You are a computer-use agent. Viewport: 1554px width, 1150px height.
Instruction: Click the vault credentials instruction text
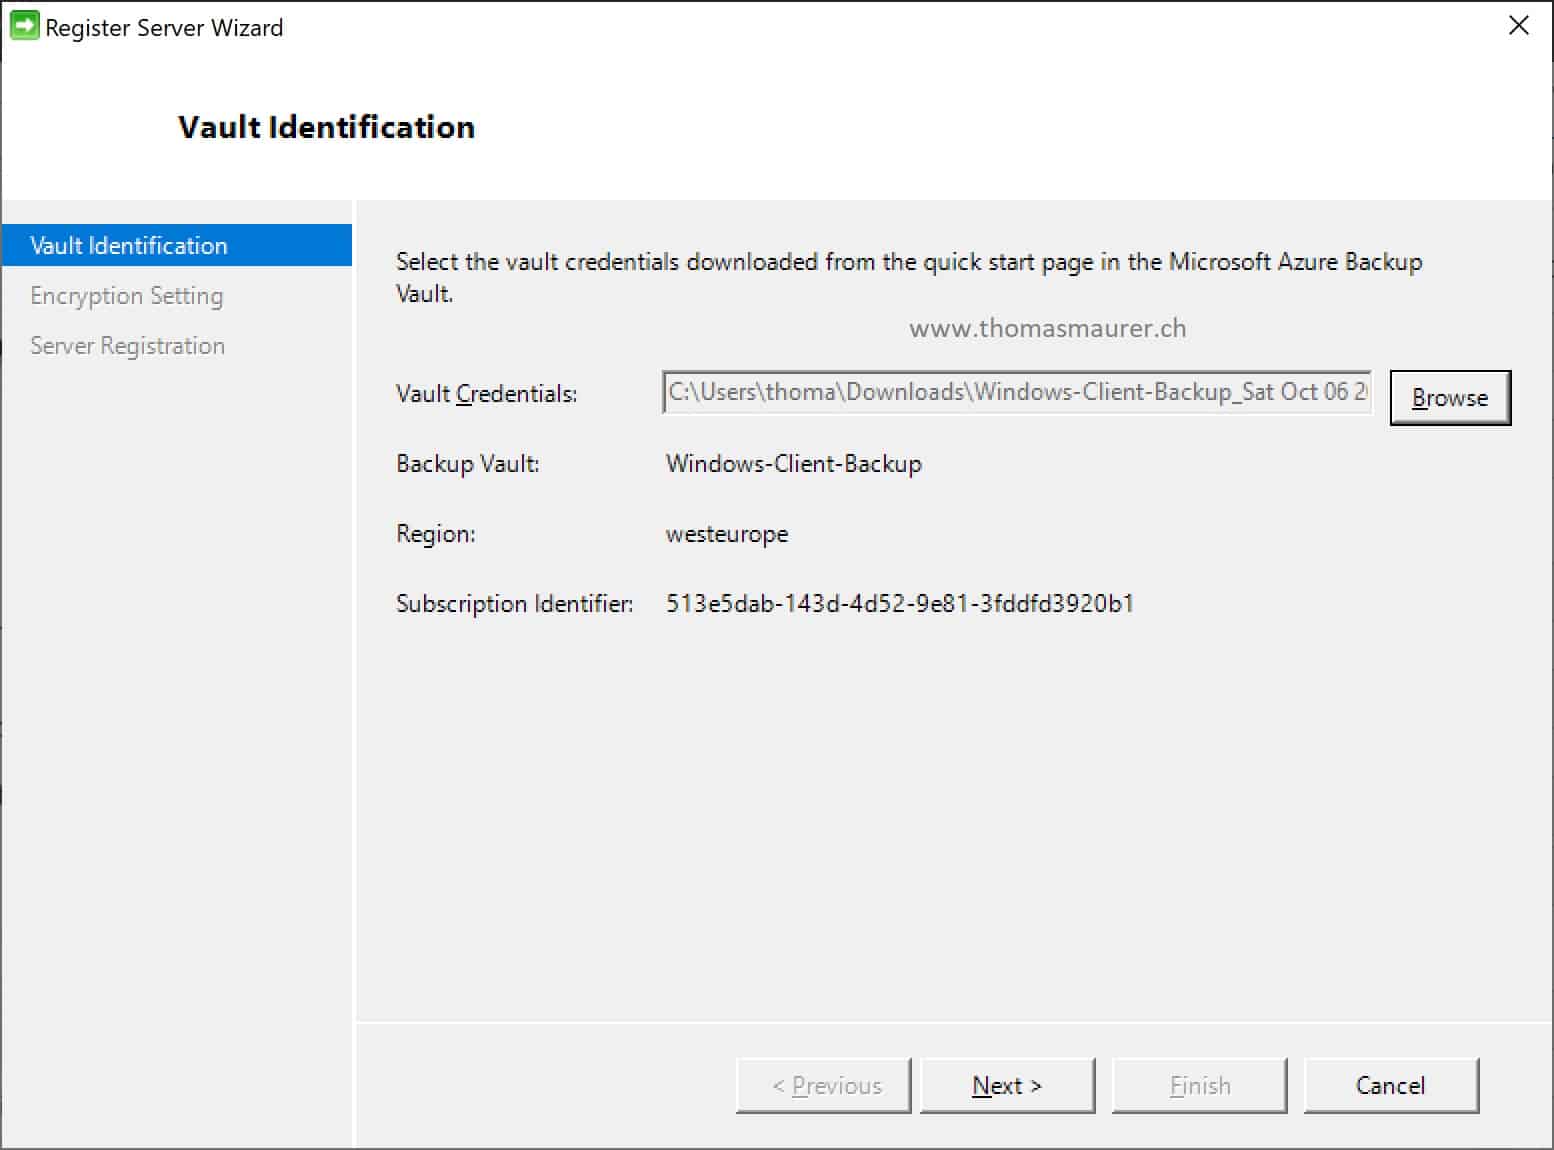(x=909, y=277)
